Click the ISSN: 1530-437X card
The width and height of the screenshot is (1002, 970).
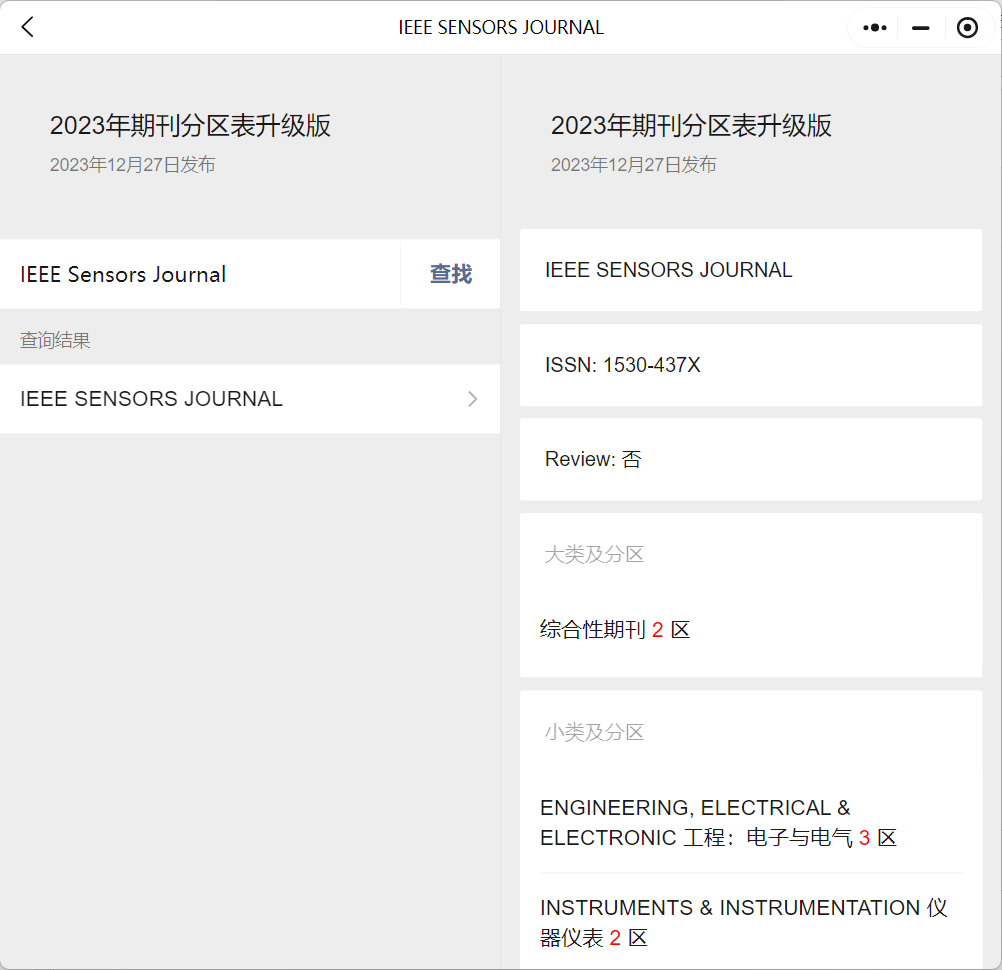pos(750,365)
